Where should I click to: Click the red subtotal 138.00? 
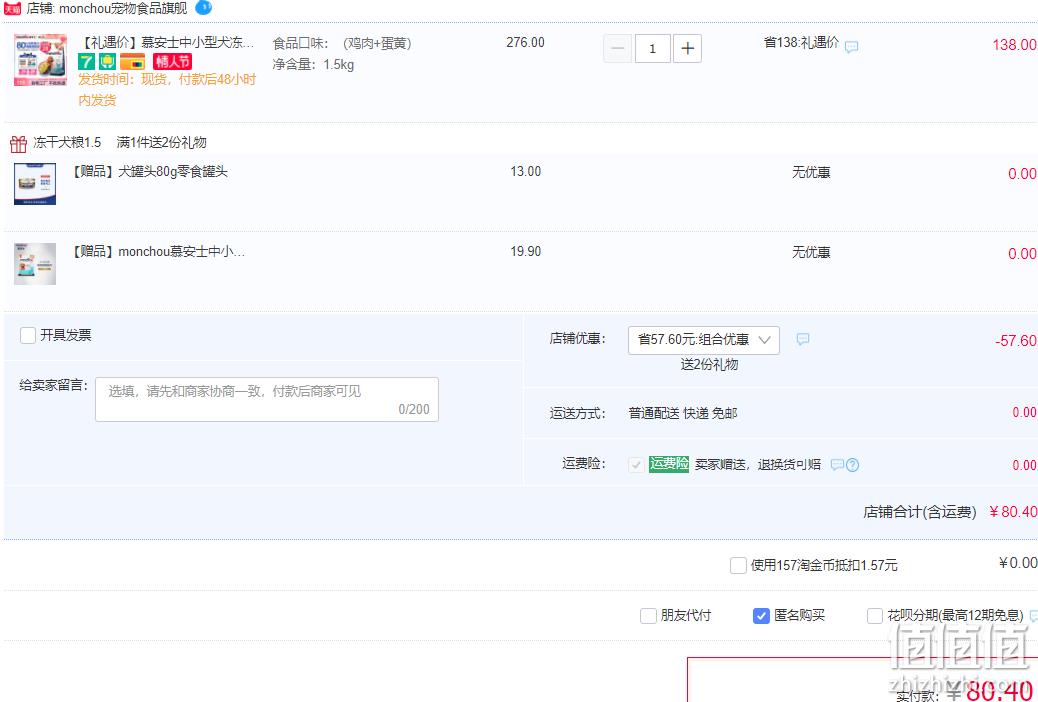(x=1014, y=45)
